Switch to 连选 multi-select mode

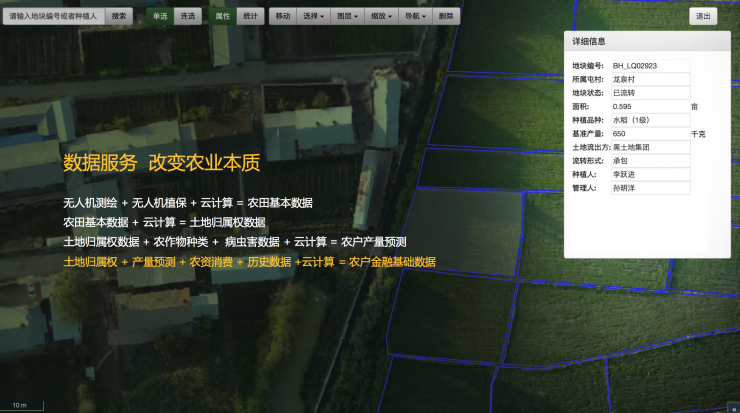pos(187,16)
